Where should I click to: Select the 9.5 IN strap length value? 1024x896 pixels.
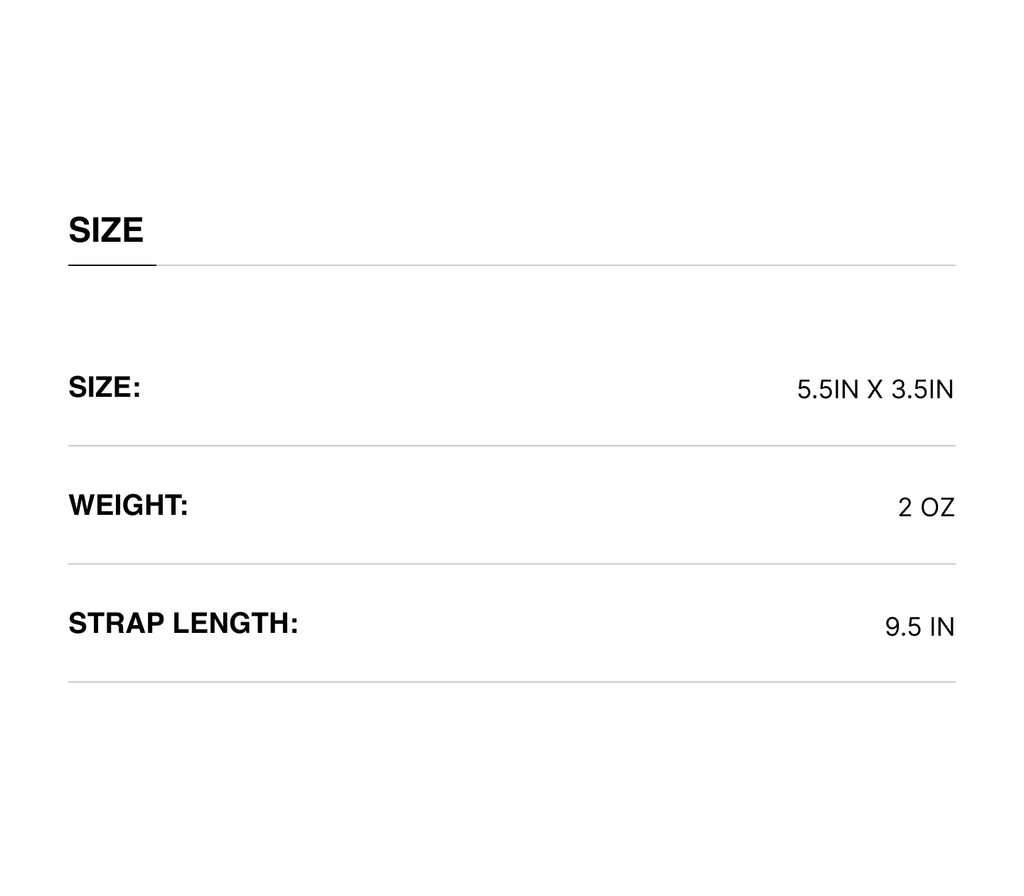[919, 628]
